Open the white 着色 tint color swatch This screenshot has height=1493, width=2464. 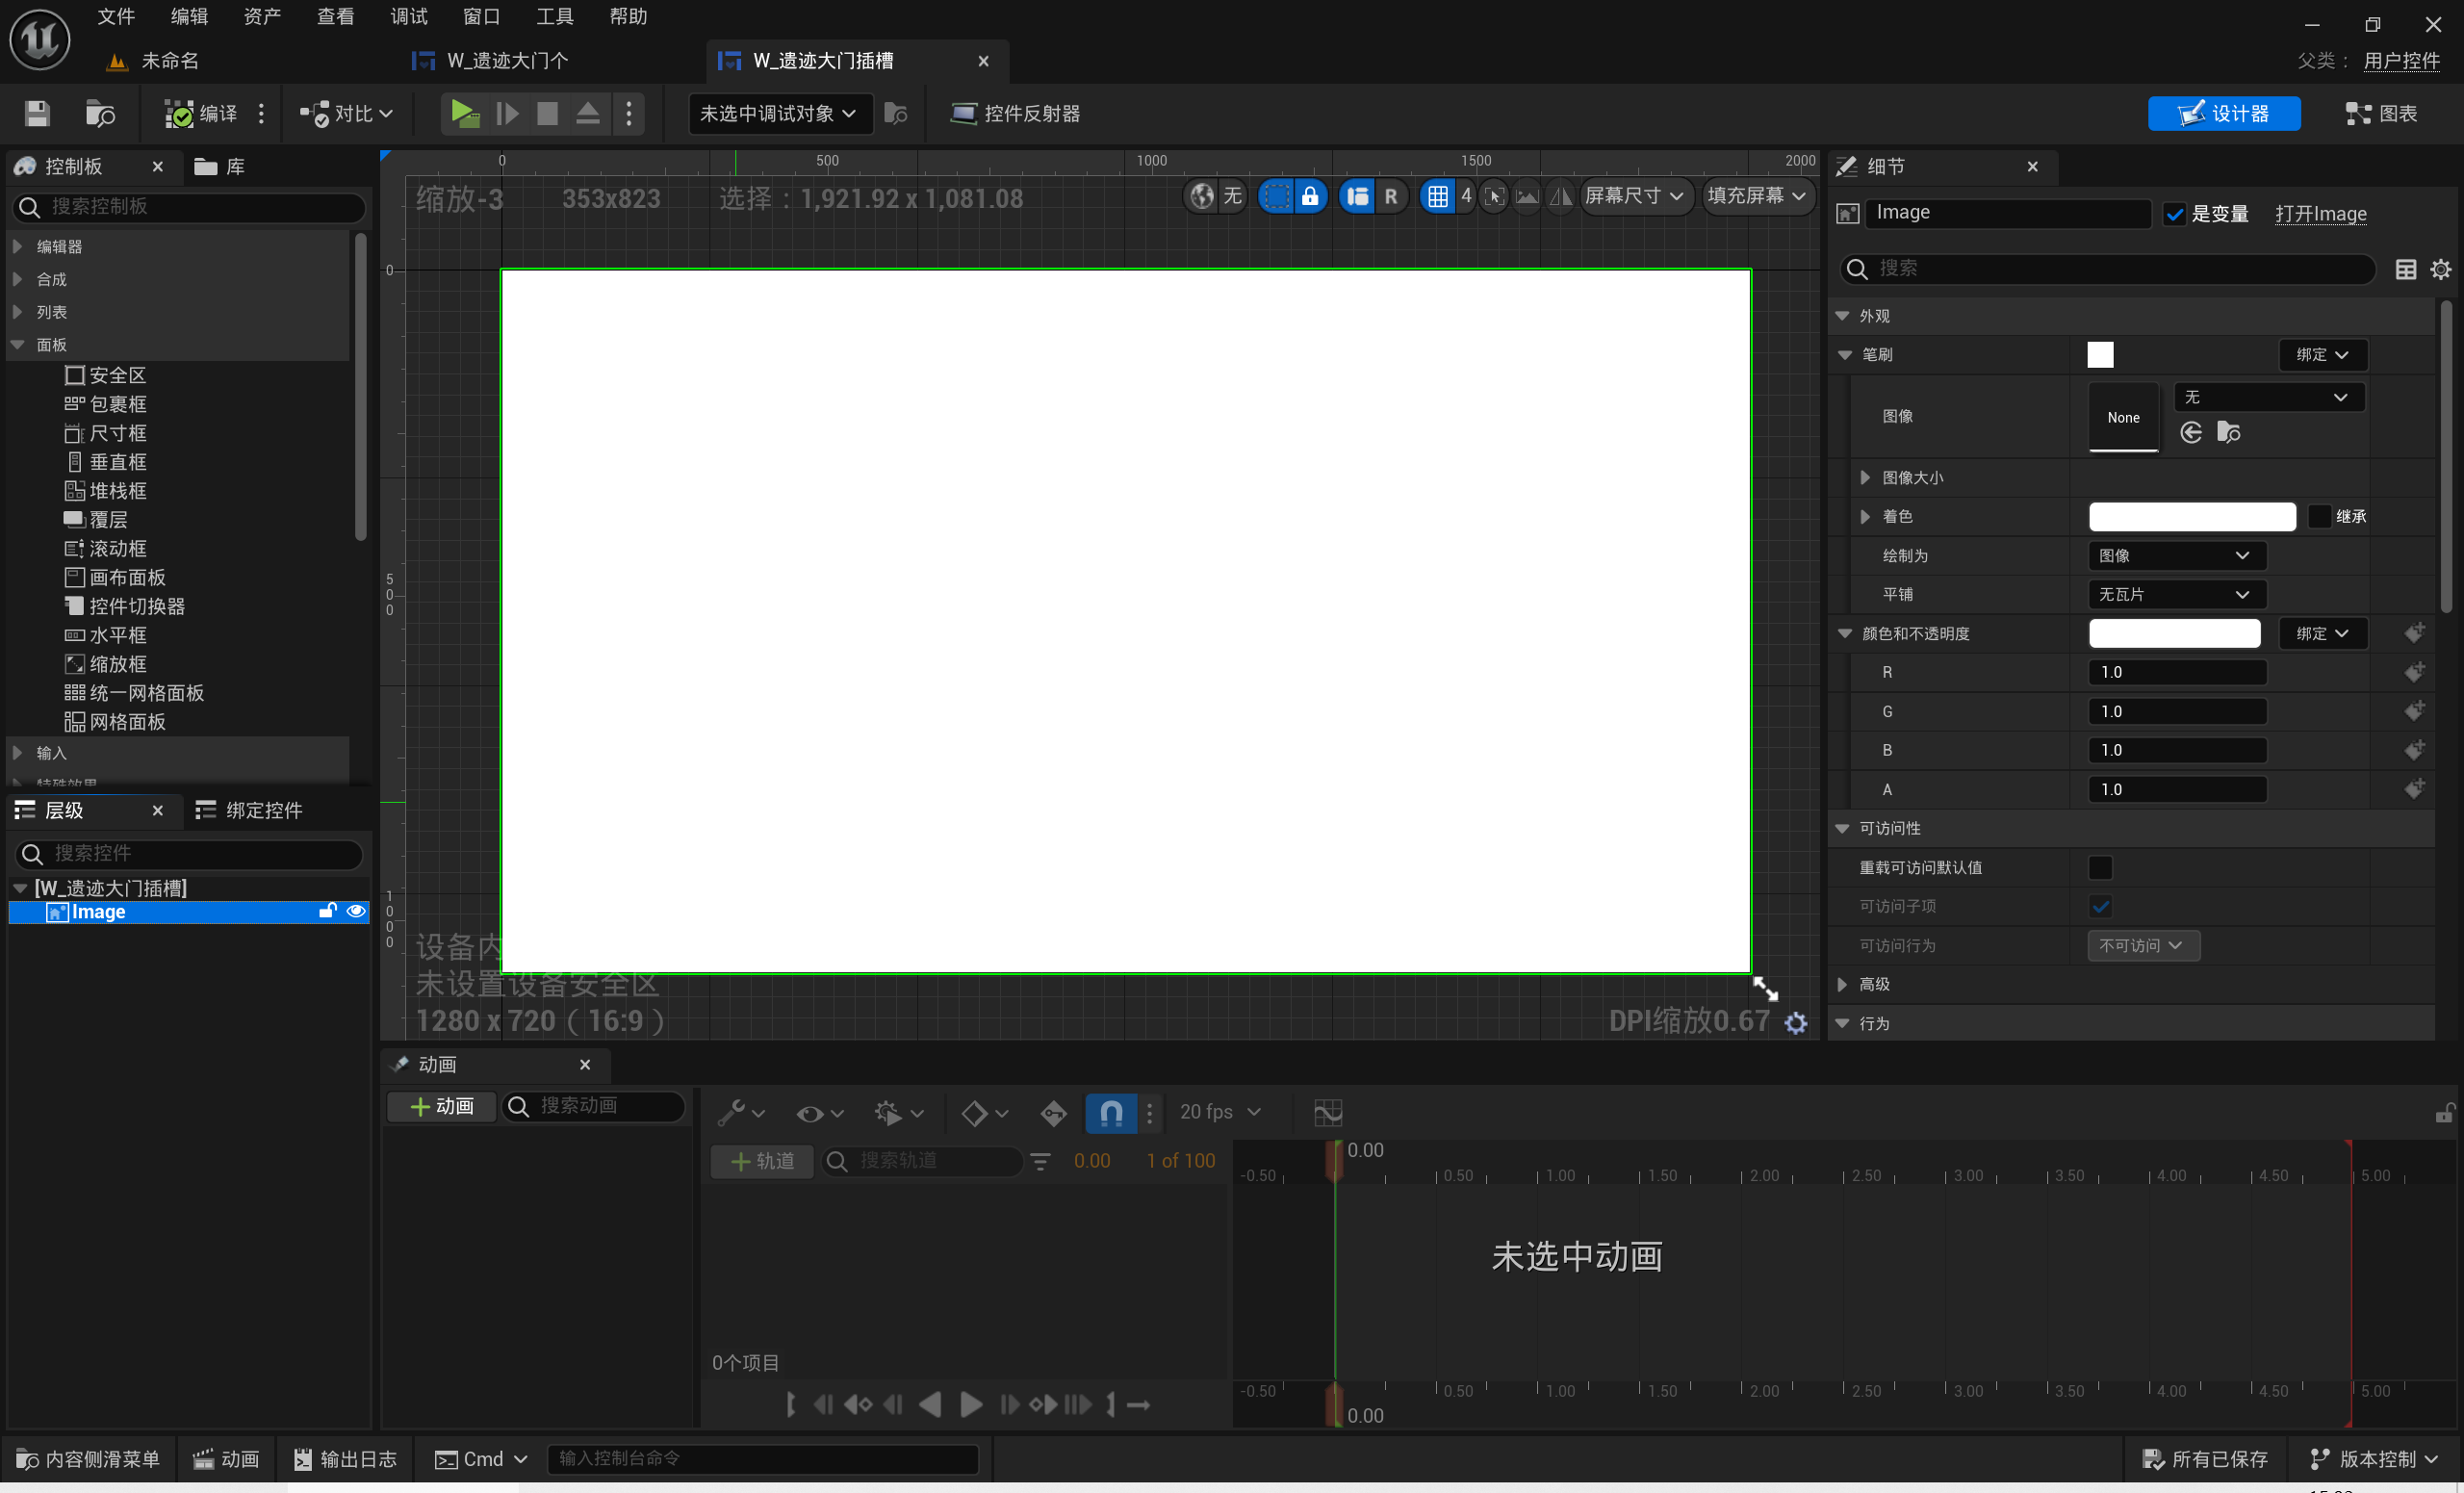tap(2192, 517)
